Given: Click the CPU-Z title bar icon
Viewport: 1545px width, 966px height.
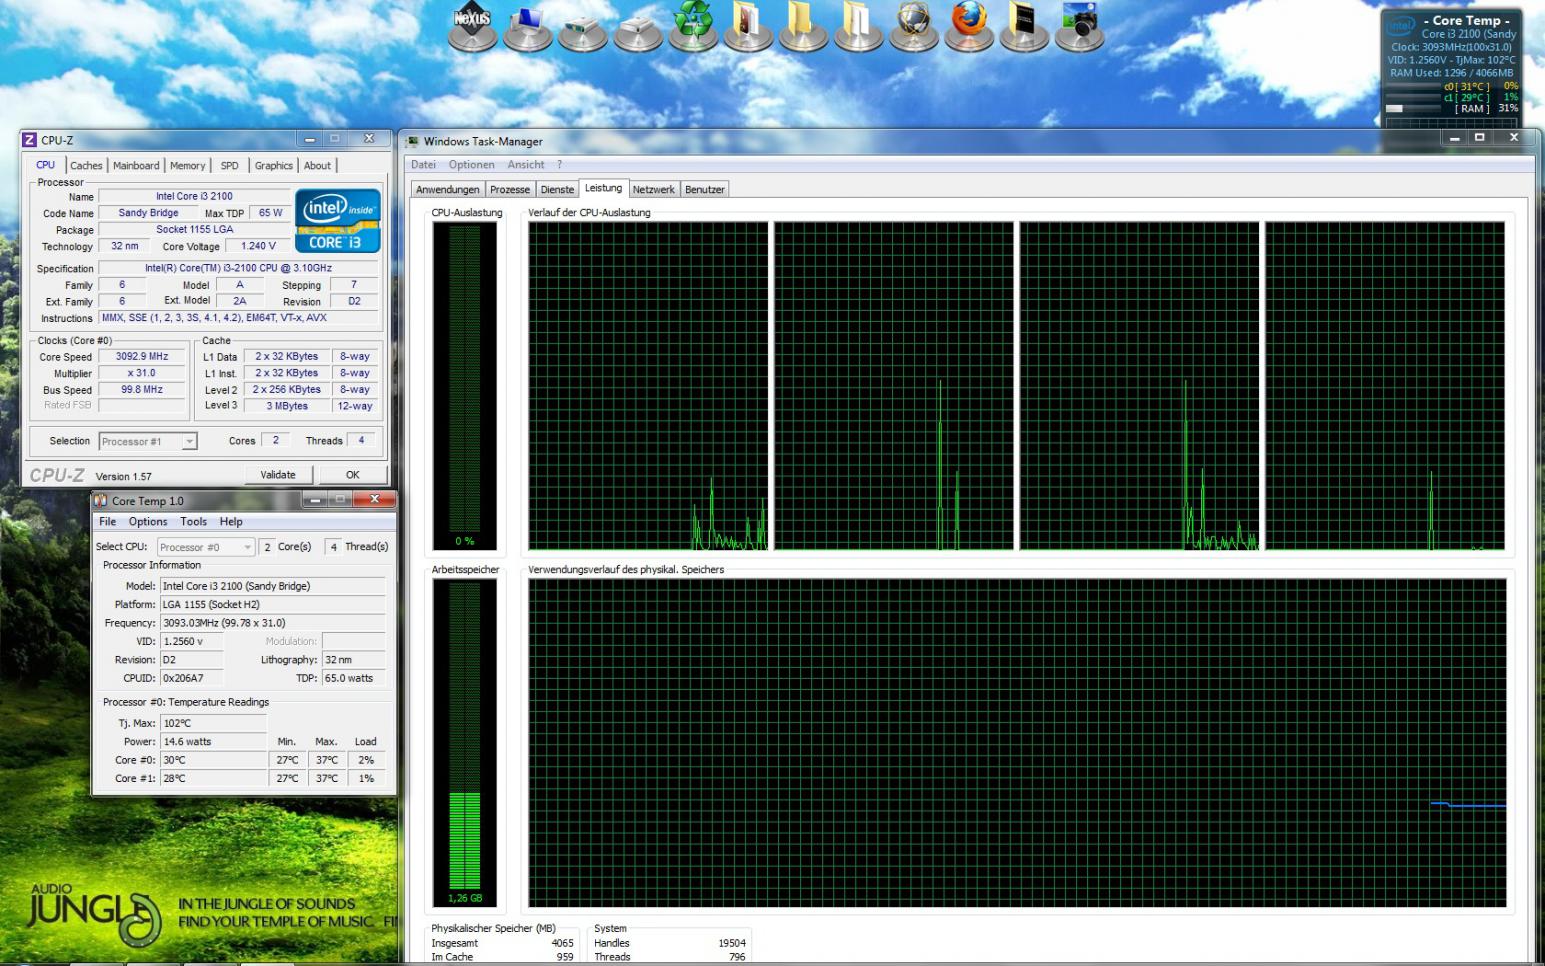Looking at the screenshot, I should pos(30,140).
